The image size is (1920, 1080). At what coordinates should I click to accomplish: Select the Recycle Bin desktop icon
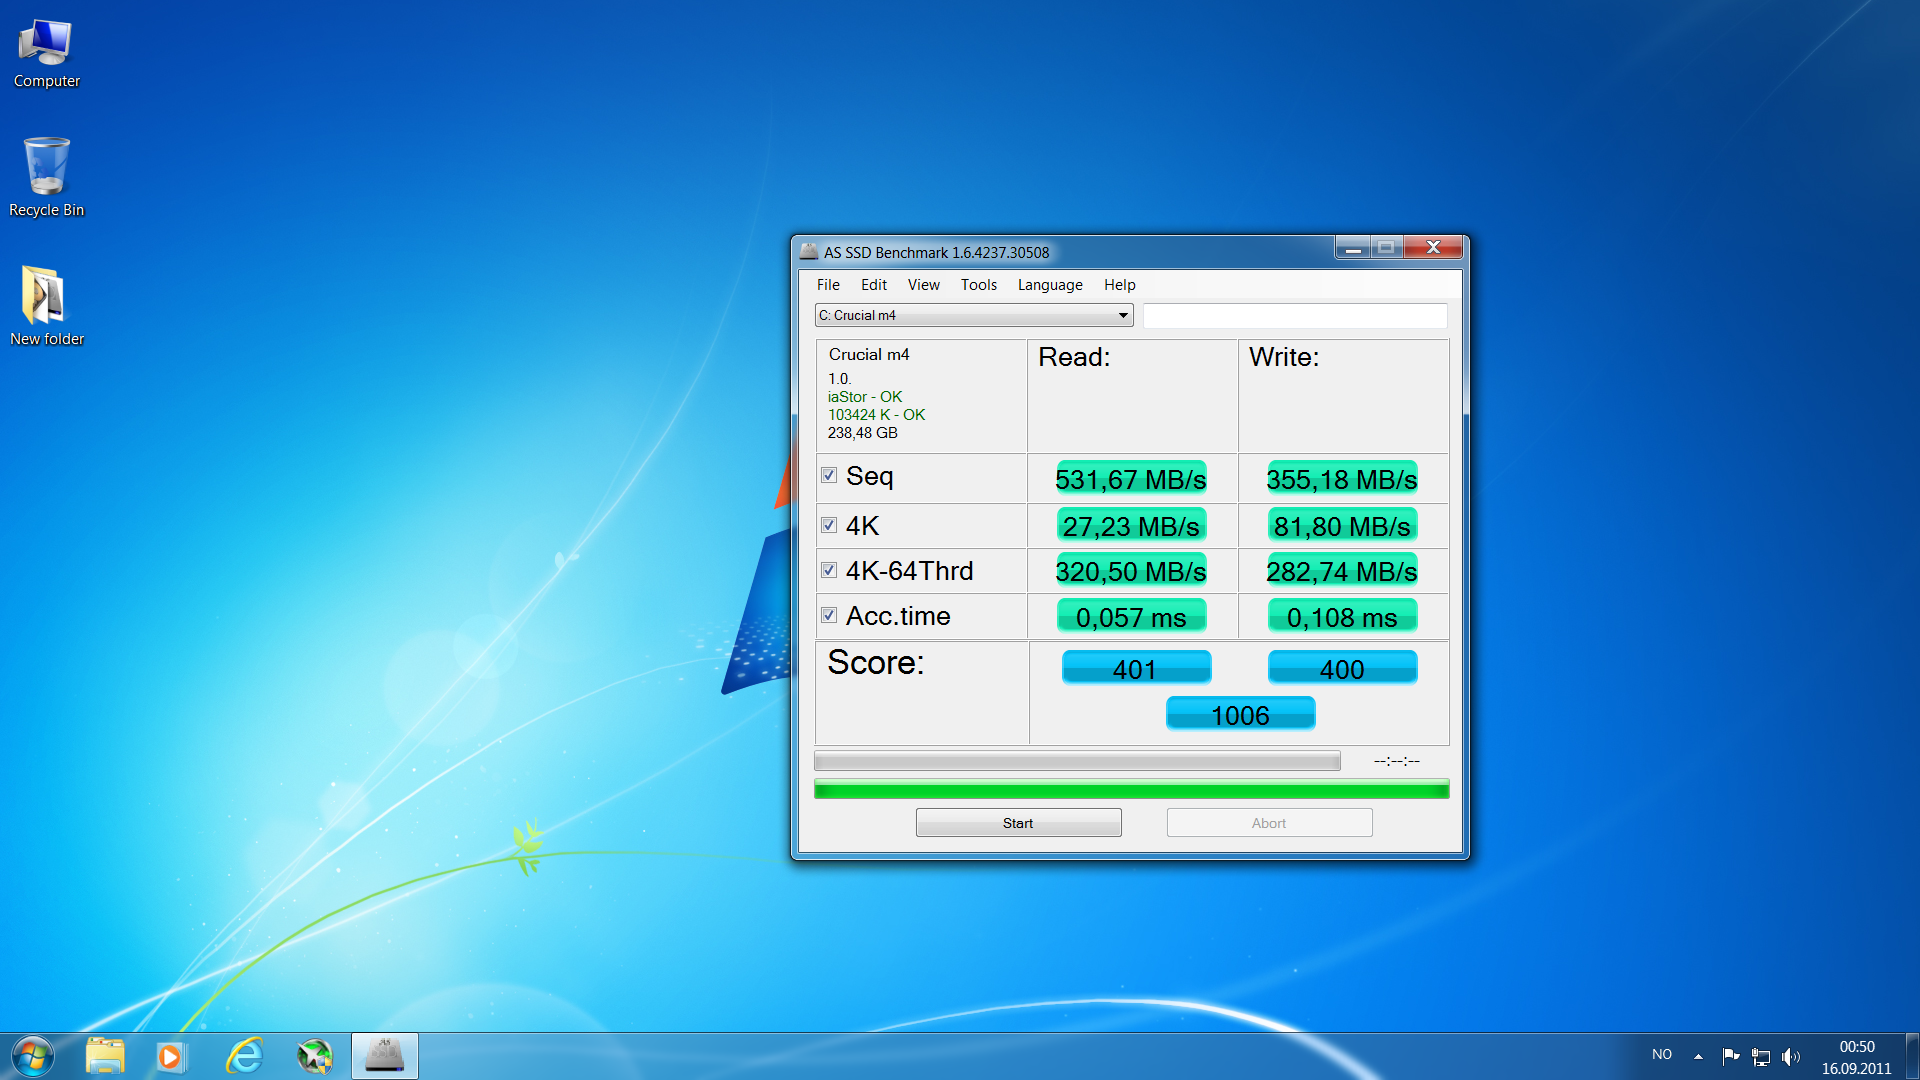click(x=46, y=178)
